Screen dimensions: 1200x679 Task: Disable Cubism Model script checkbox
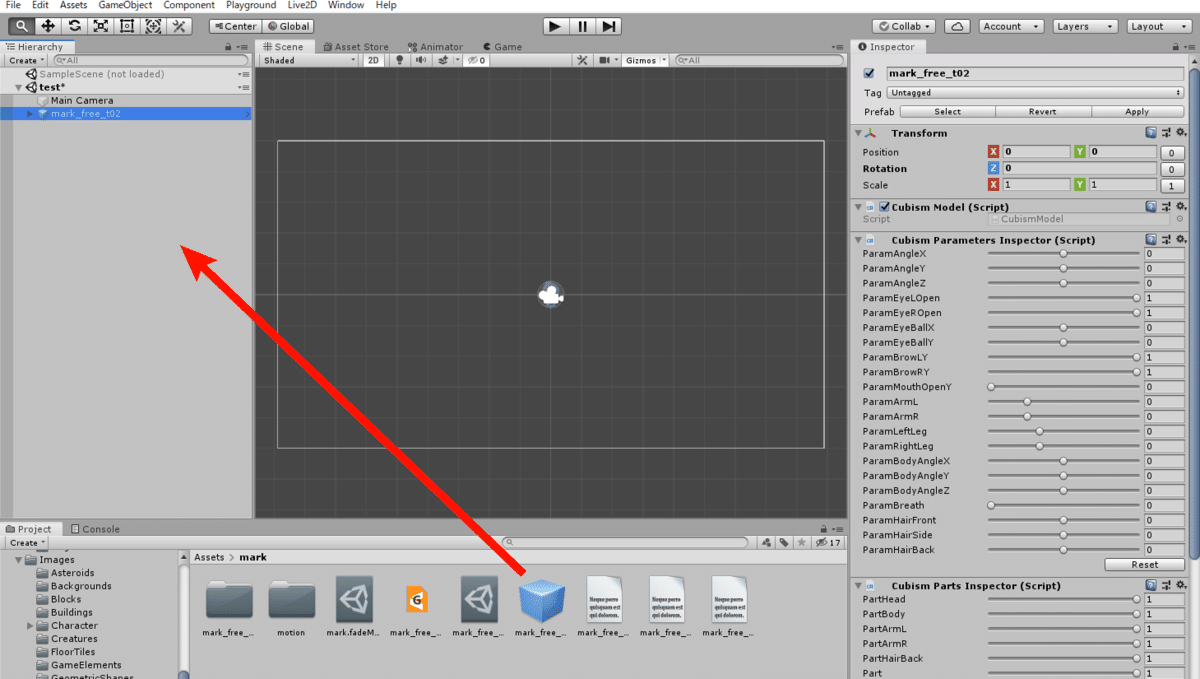click(x=884, y=207)
